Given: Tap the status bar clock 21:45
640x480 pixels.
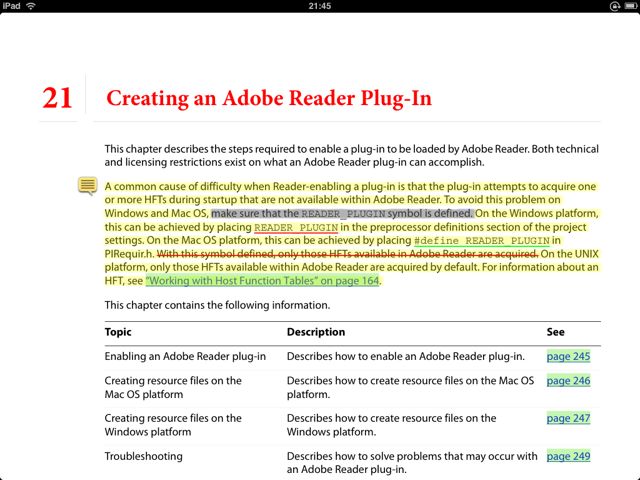Looking at the screenshot, I should click(x=320, y=6).
